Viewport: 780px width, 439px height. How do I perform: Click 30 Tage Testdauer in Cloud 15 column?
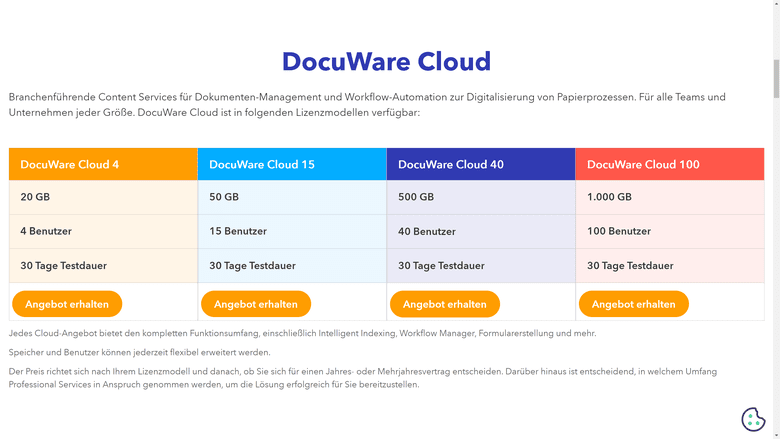coord(292,265)
